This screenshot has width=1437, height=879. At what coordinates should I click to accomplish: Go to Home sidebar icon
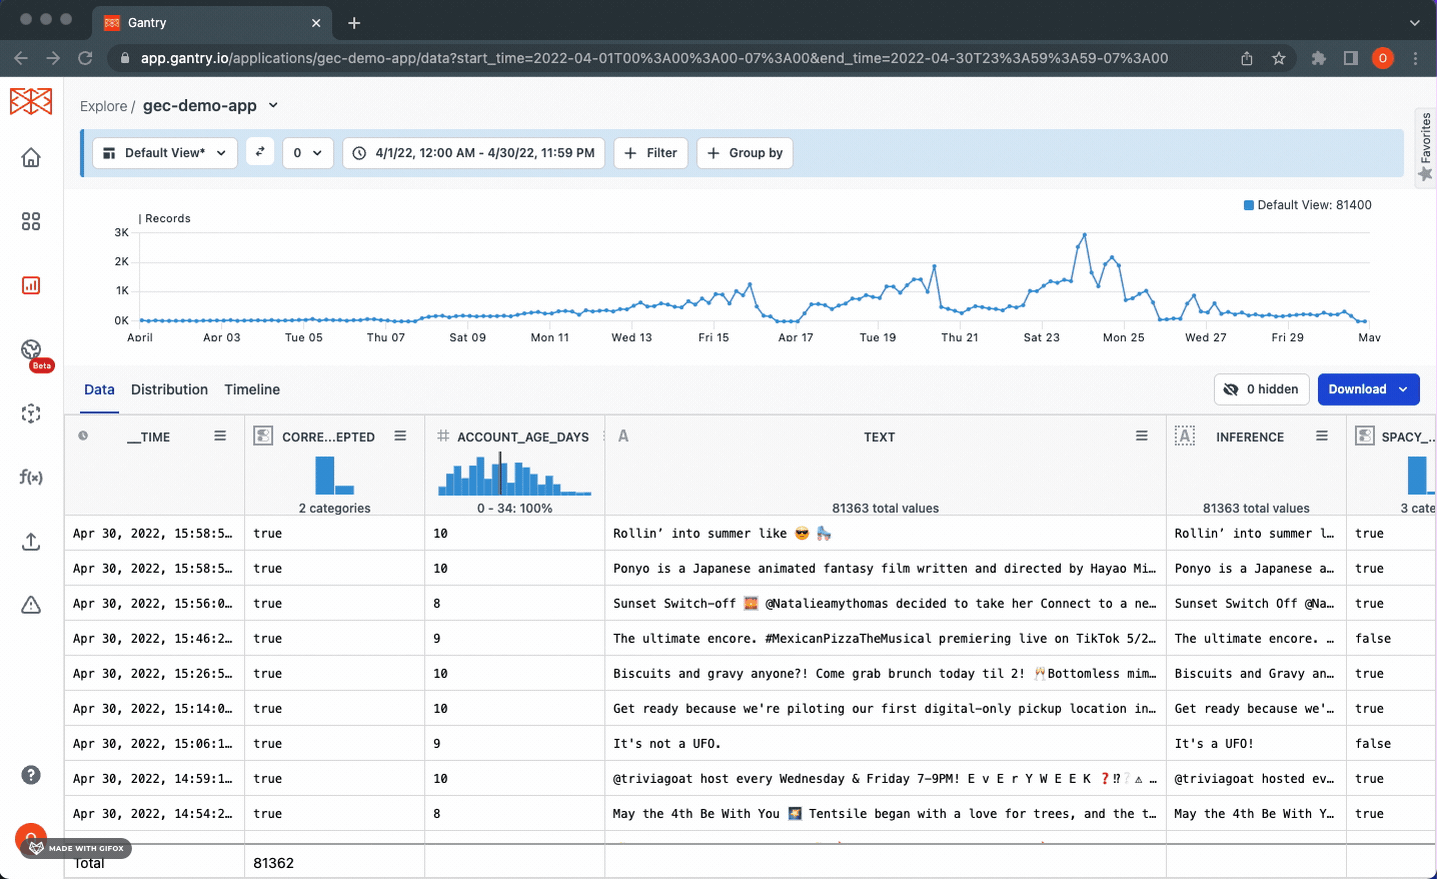tap(31, 158)
